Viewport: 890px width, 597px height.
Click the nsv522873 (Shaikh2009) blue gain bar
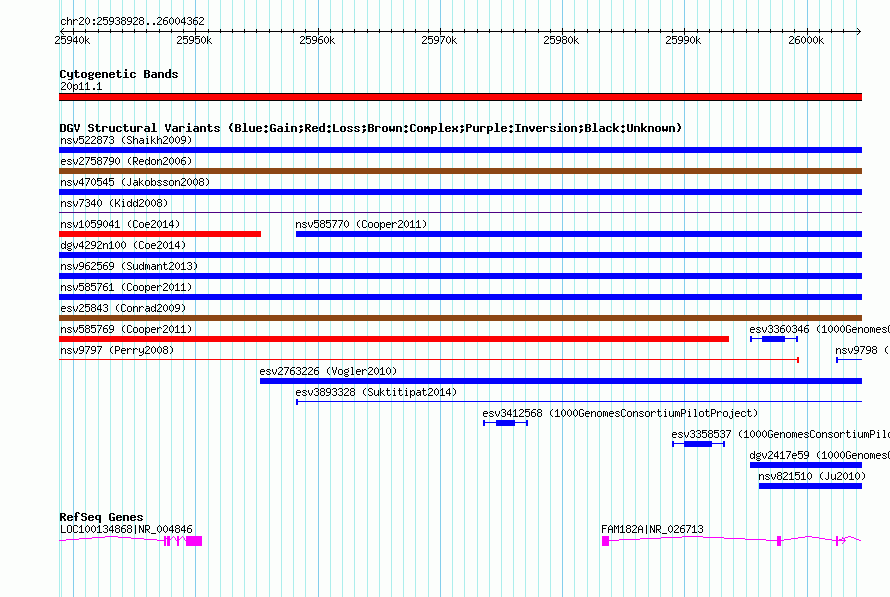point(460,150)
